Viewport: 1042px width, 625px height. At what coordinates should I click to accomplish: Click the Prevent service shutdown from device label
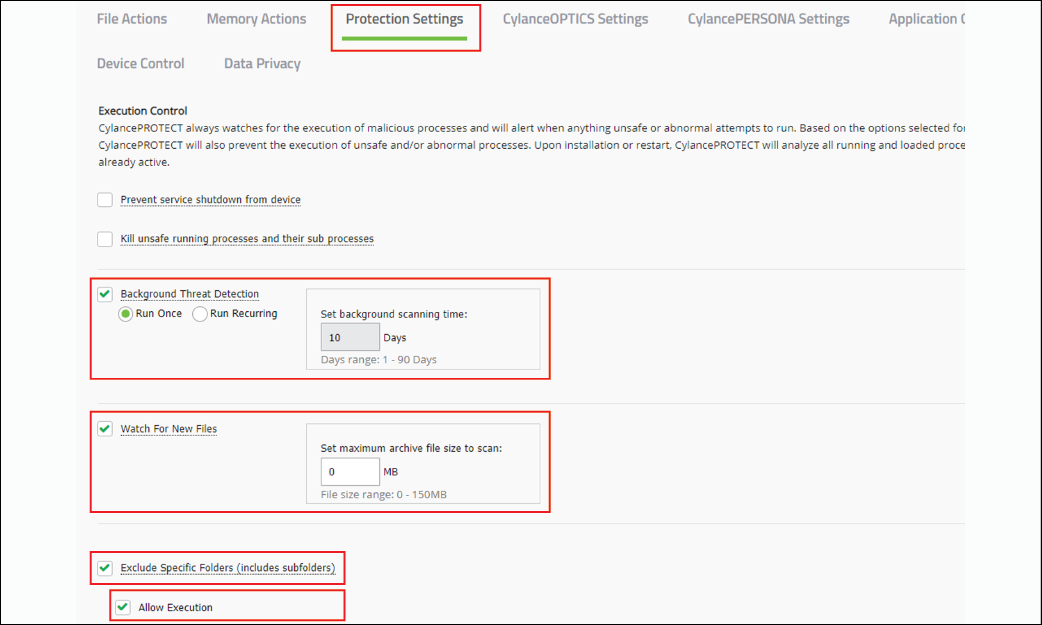[211, 199]
